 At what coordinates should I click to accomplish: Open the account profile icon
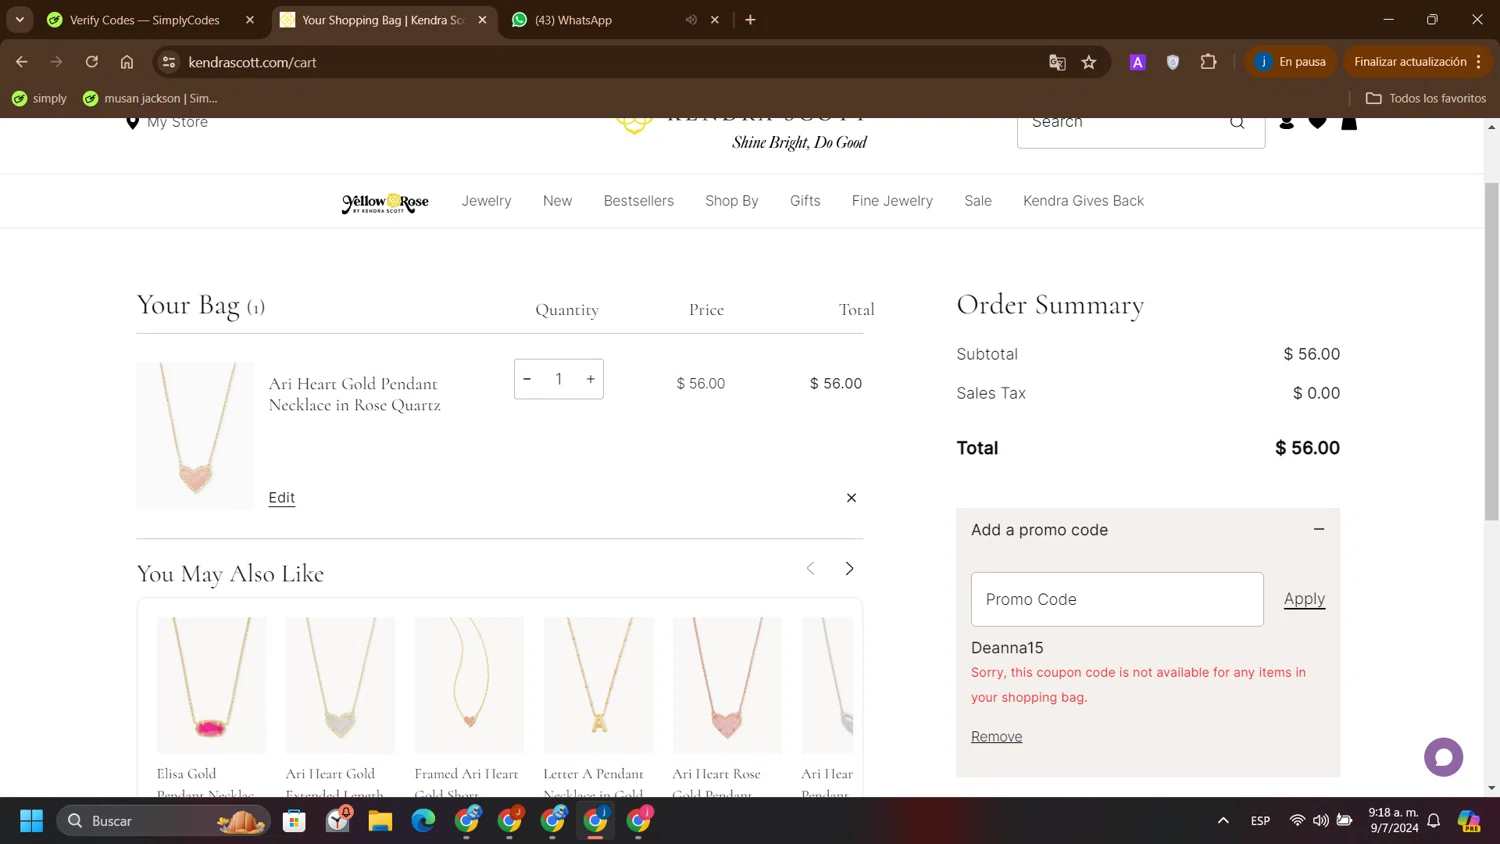[x=1287, y=122]
